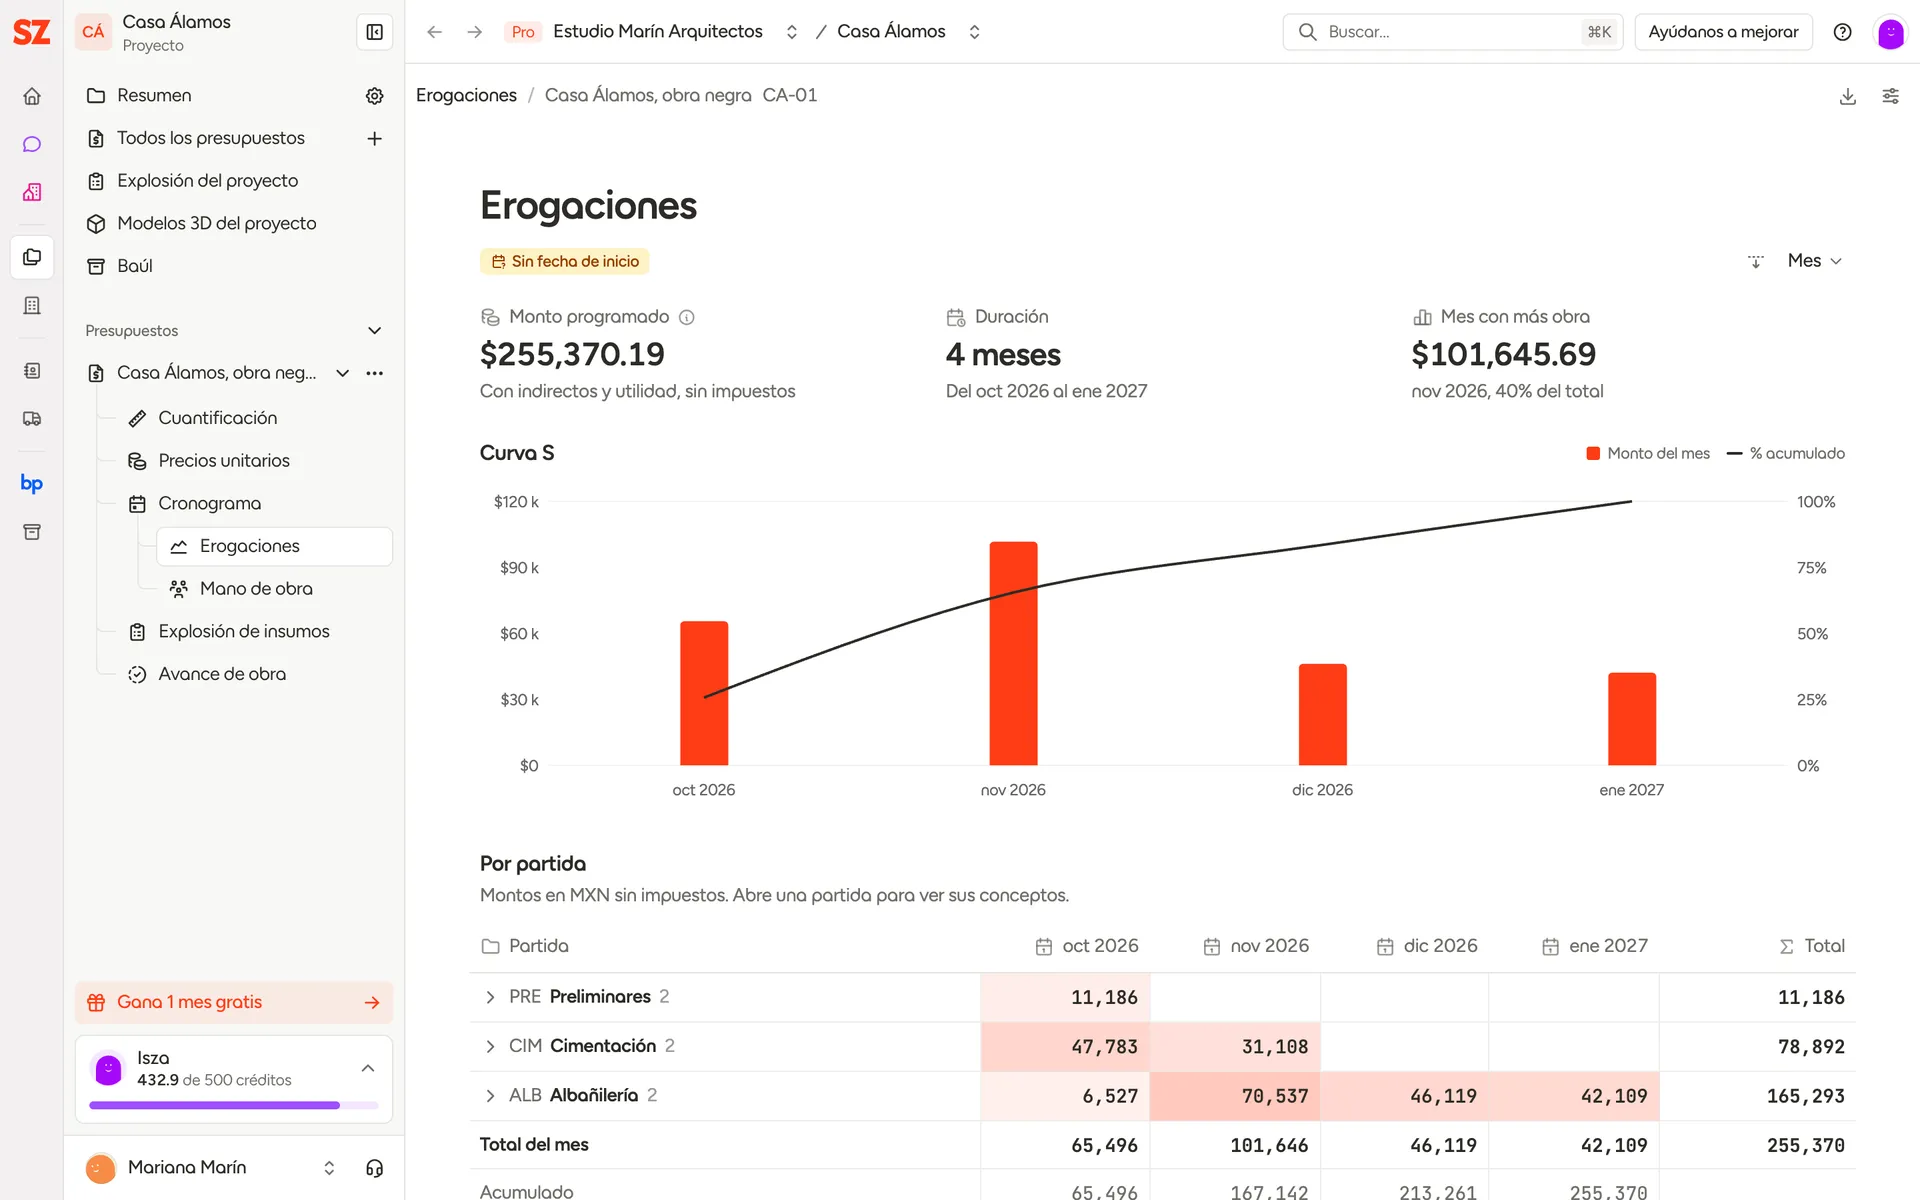Collapse the Presupuestos section
Image resolution: width=1920 pixels, height=1200 pixels.
click(x=375, y=331)
